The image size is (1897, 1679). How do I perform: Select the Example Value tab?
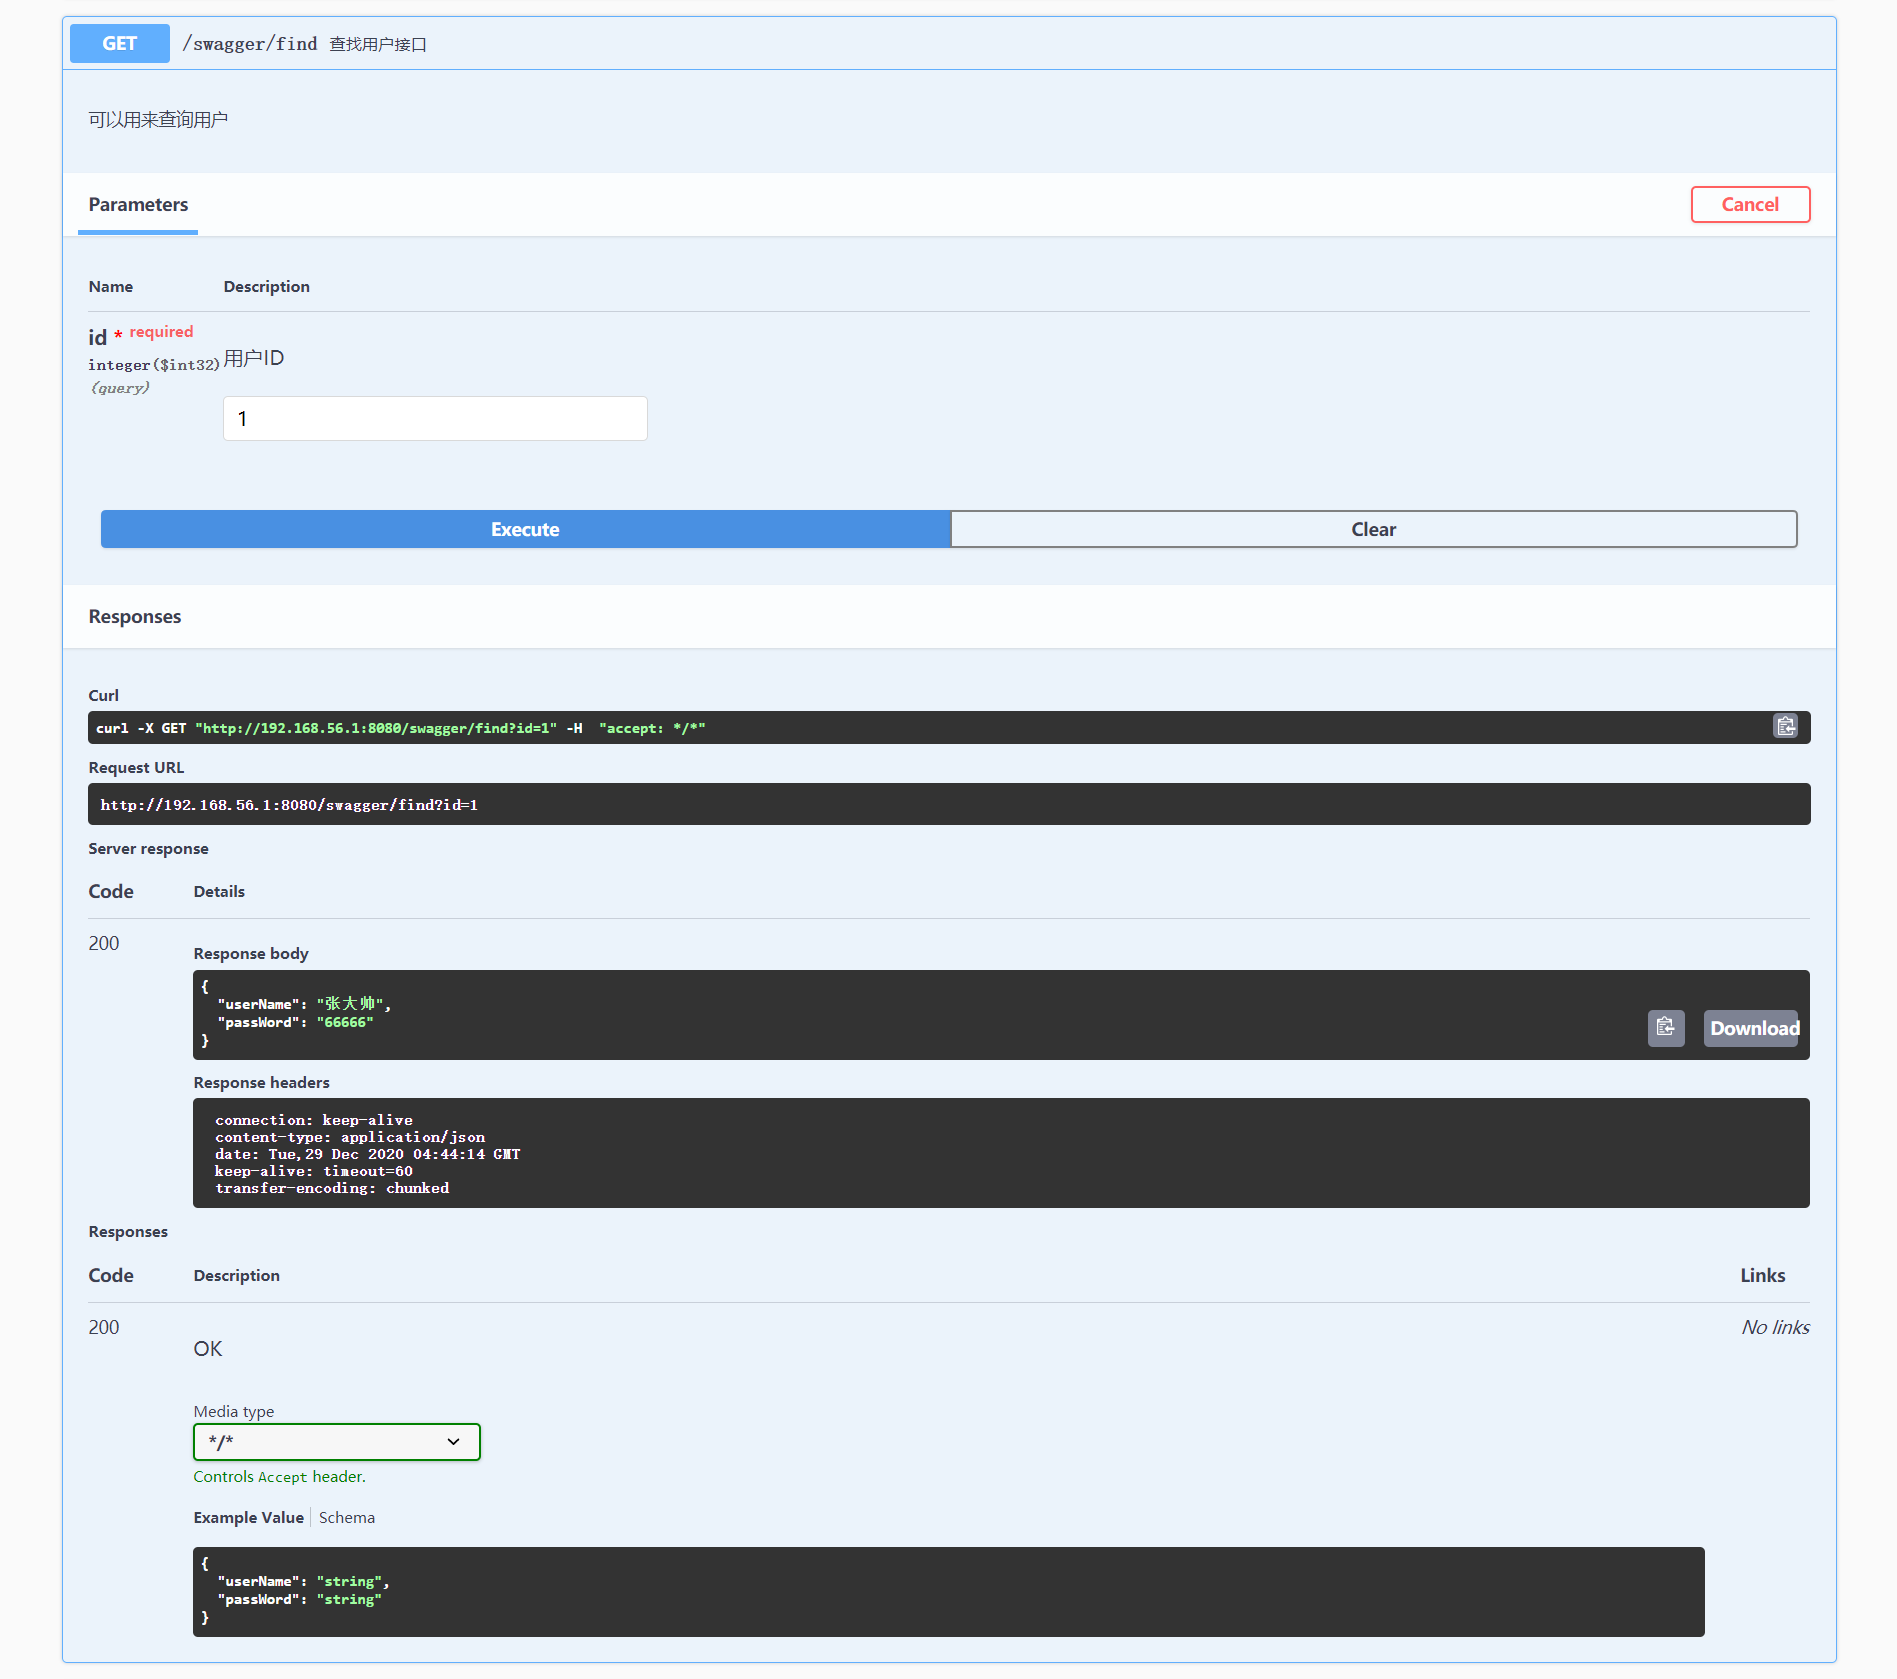(248, 1517)
